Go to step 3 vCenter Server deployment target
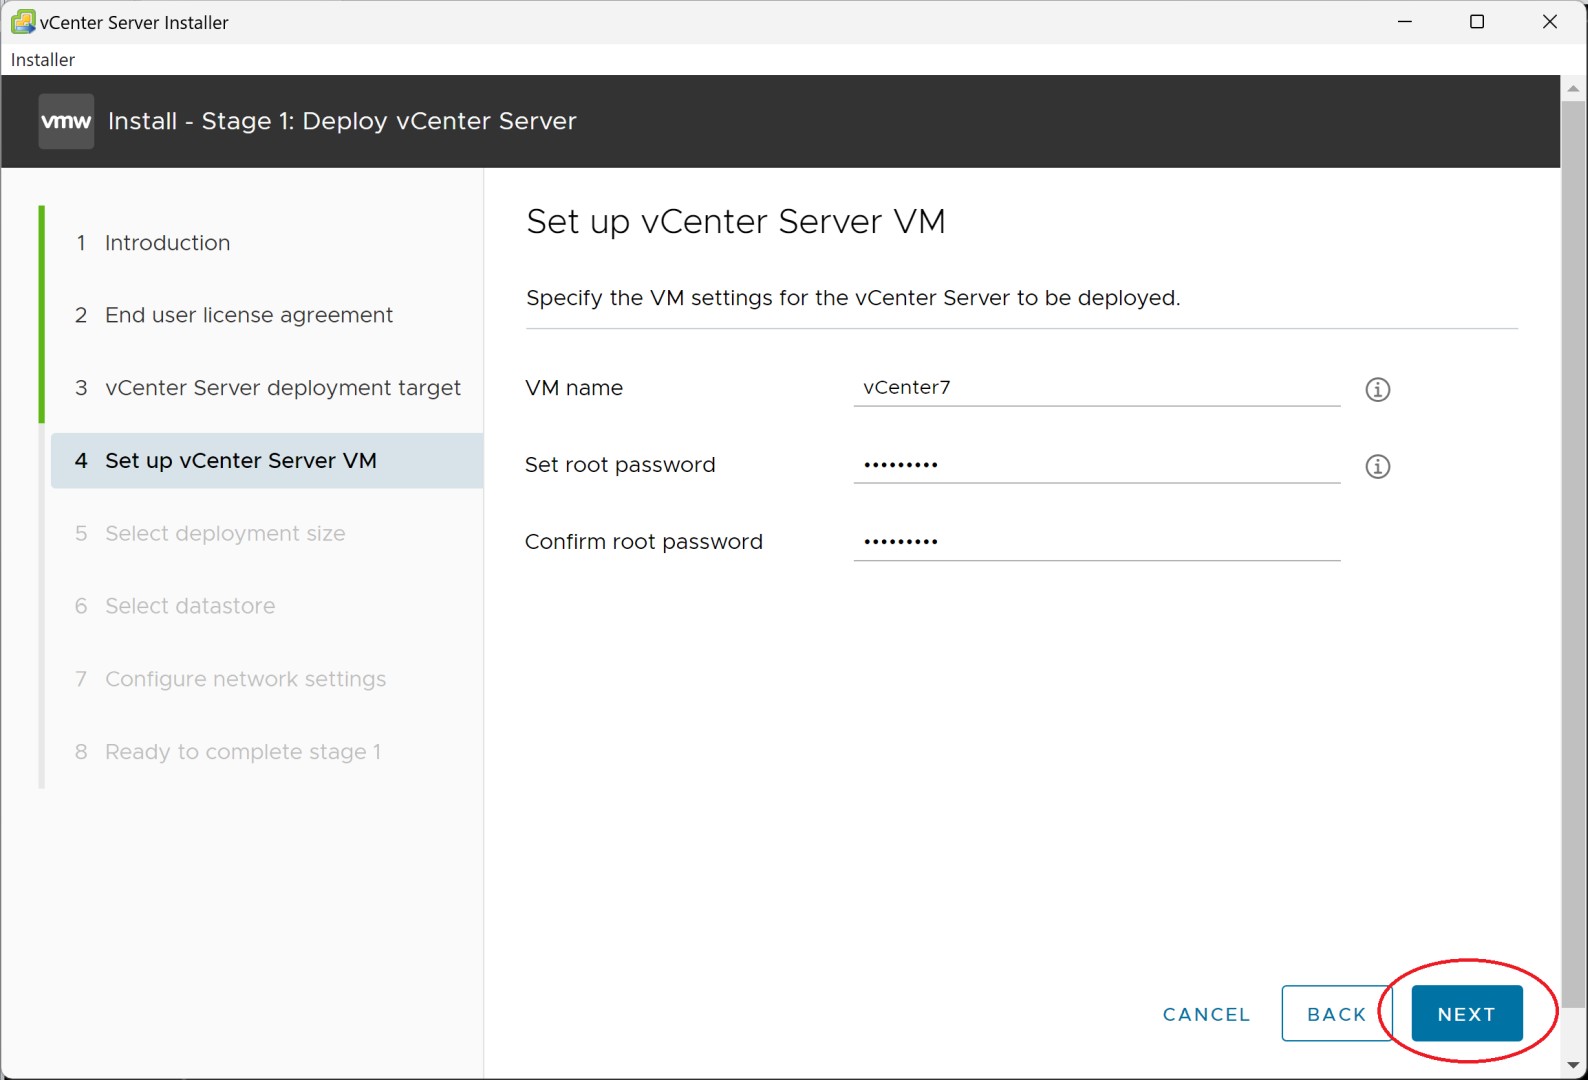Viewport: 1588px width, 1080px height. pos(268,388)
